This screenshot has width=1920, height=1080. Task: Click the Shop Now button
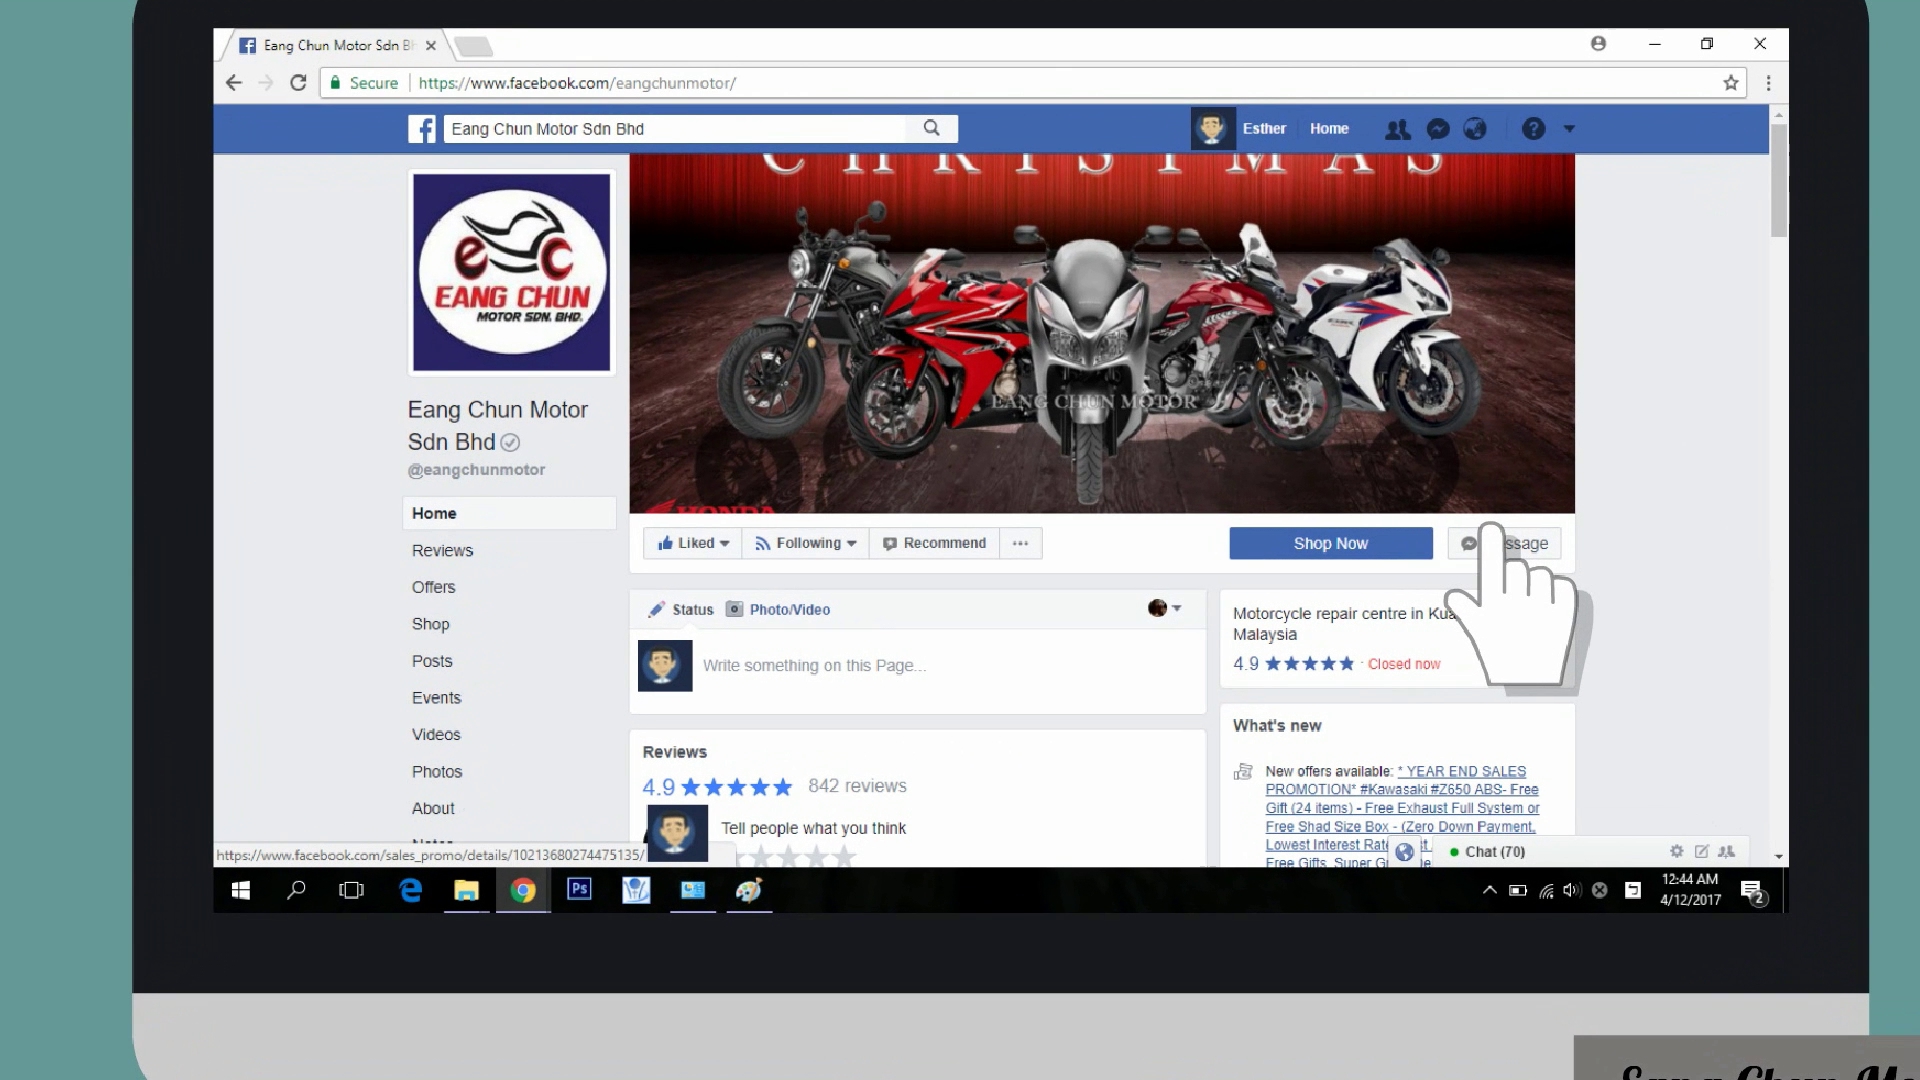(x=1330, y=543)
